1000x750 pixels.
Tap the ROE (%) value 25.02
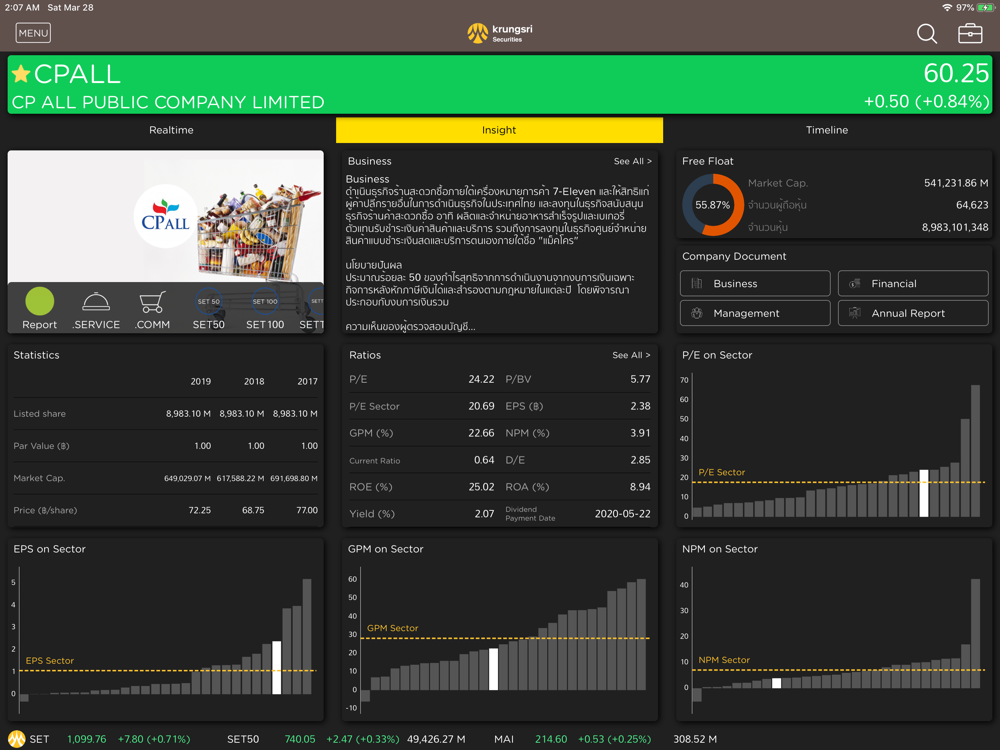click(481, 487)
